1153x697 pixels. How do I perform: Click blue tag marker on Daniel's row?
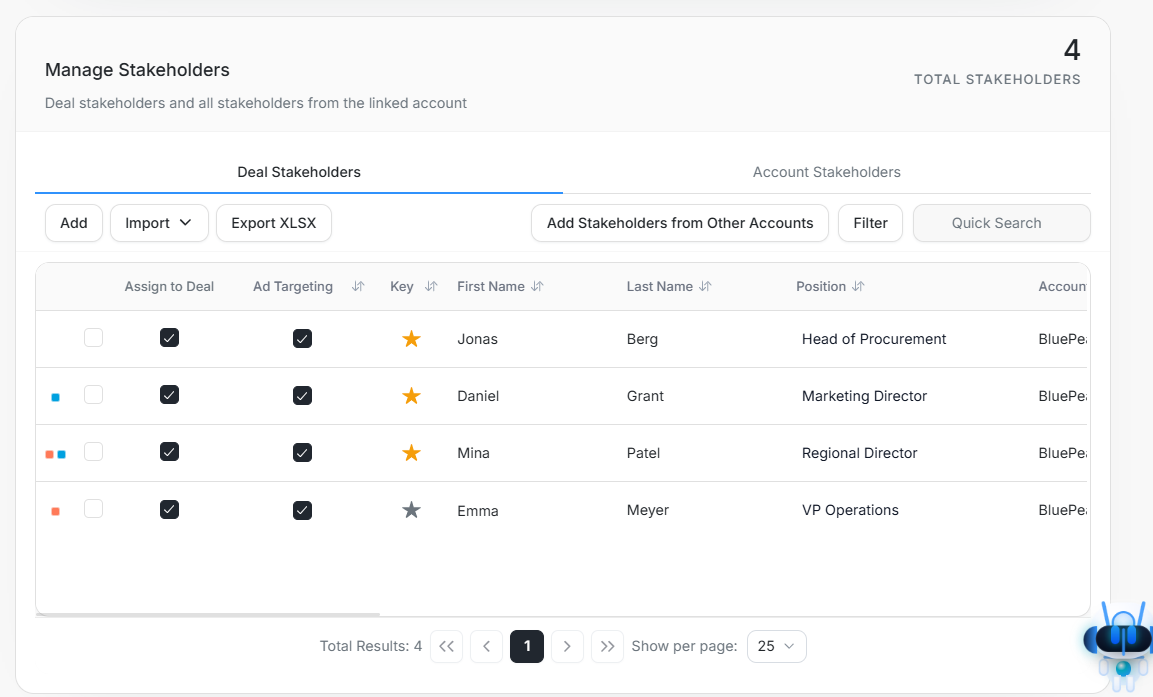point(55,398)
